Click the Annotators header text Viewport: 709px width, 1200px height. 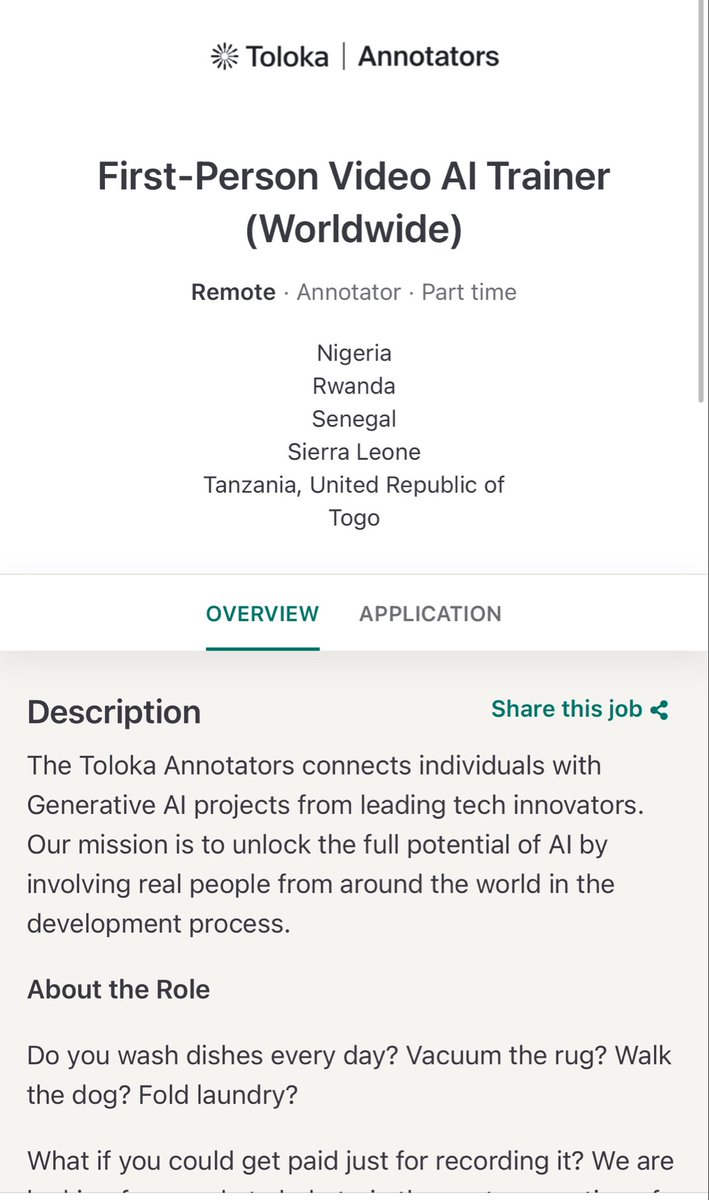428,56
